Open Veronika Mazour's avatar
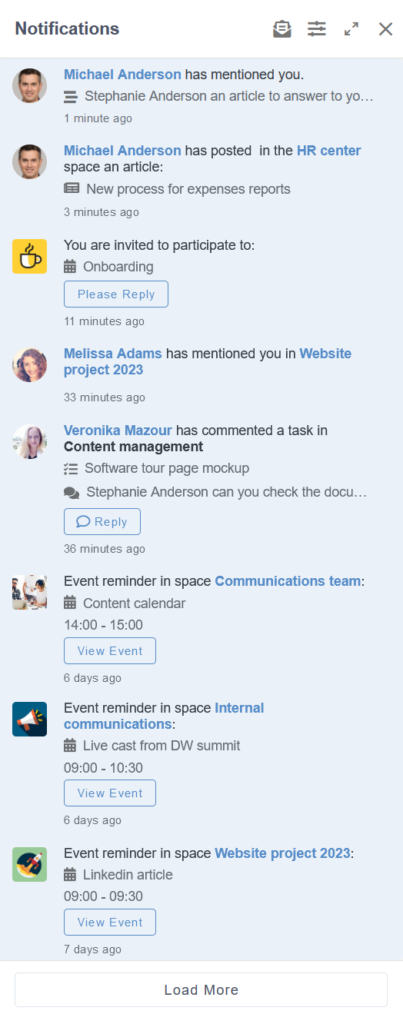 pyautogui.click(x=29, y=441)
